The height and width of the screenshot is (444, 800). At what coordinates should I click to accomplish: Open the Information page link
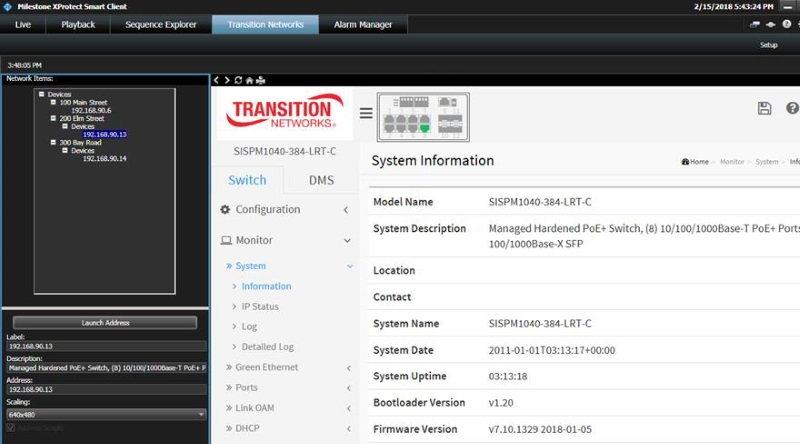pos(266,286)
